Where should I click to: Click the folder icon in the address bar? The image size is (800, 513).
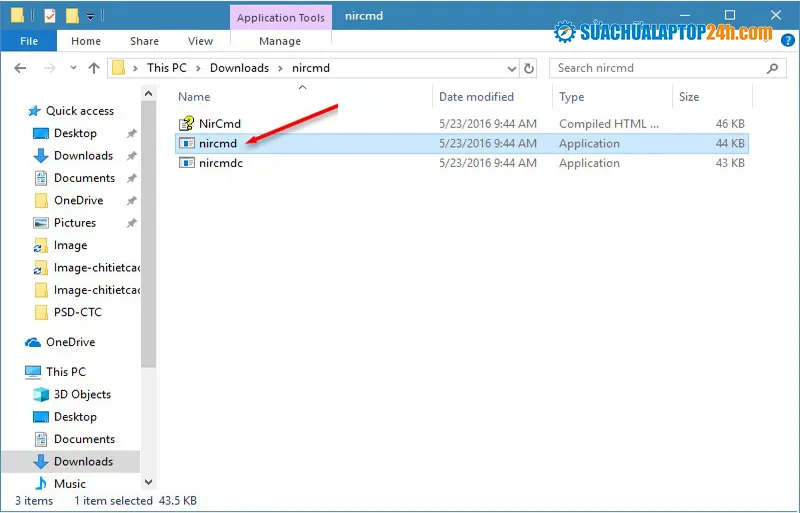click(118, 68)
